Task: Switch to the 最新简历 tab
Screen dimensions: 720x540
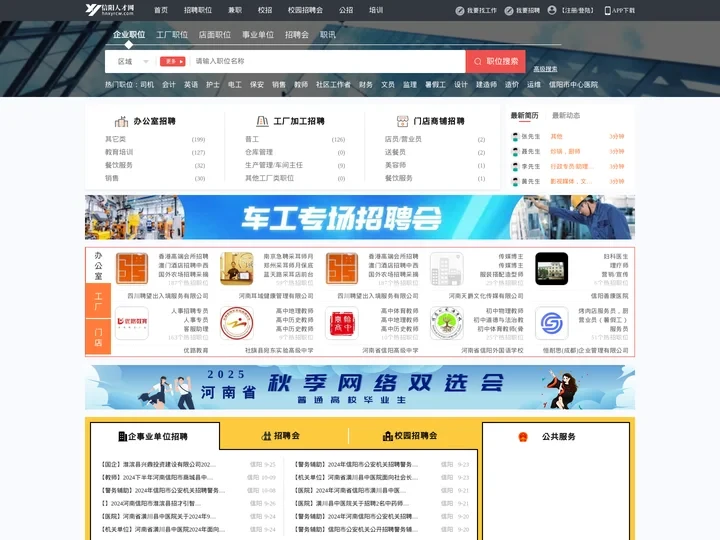Action: [524, 115]
